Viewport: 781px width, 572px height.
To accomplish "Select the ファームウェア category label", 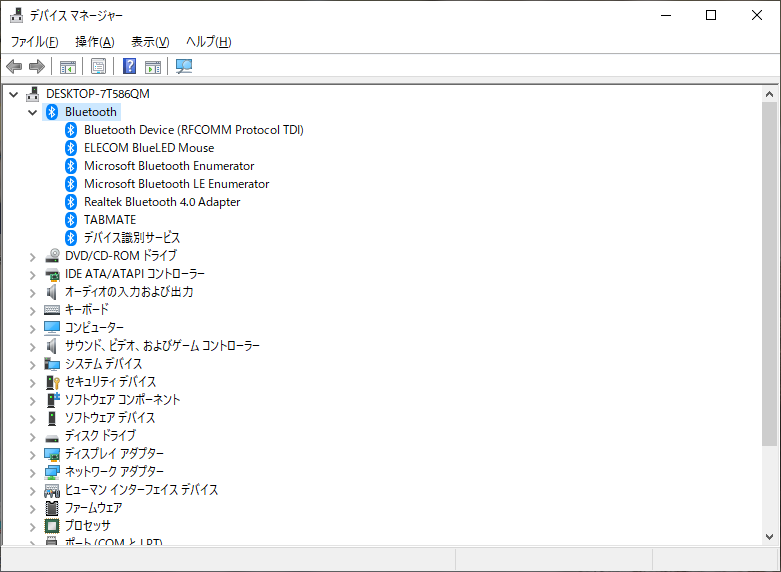I will point(94,508).
